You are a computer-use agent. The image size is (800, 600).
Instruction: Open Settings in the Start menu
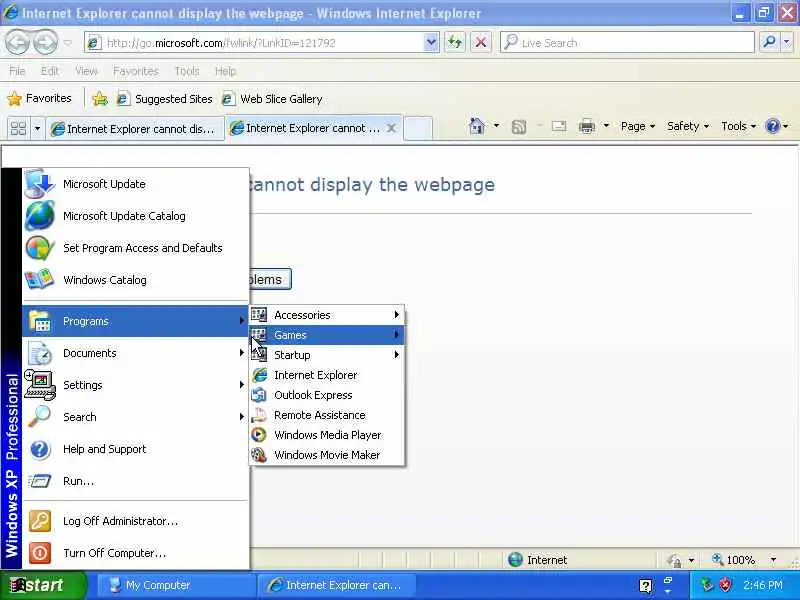point(136,385)
